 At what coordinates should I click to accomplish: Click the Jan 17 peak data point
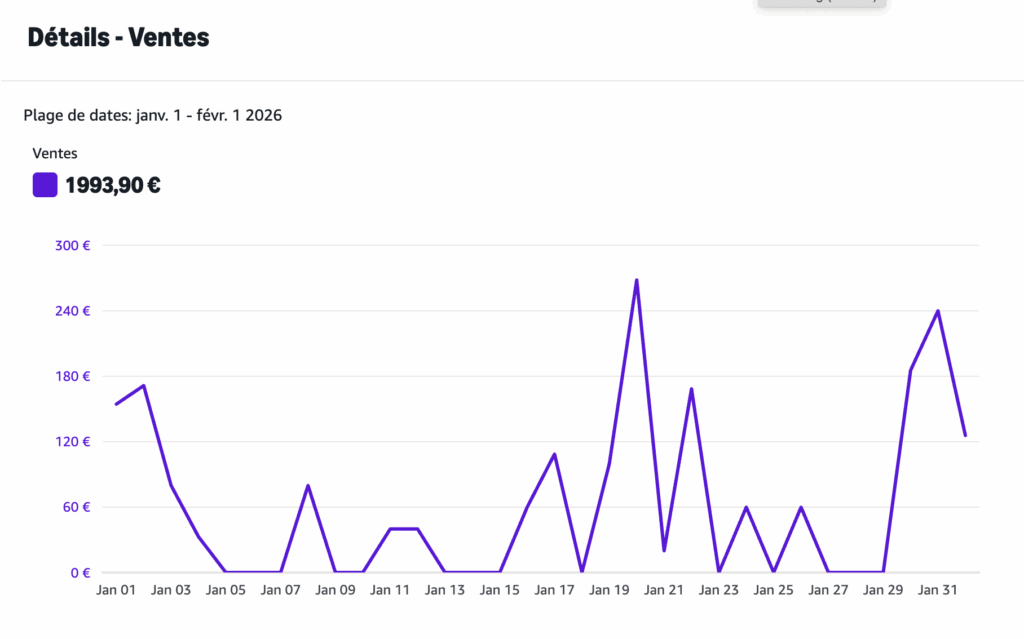coord(554,454)
